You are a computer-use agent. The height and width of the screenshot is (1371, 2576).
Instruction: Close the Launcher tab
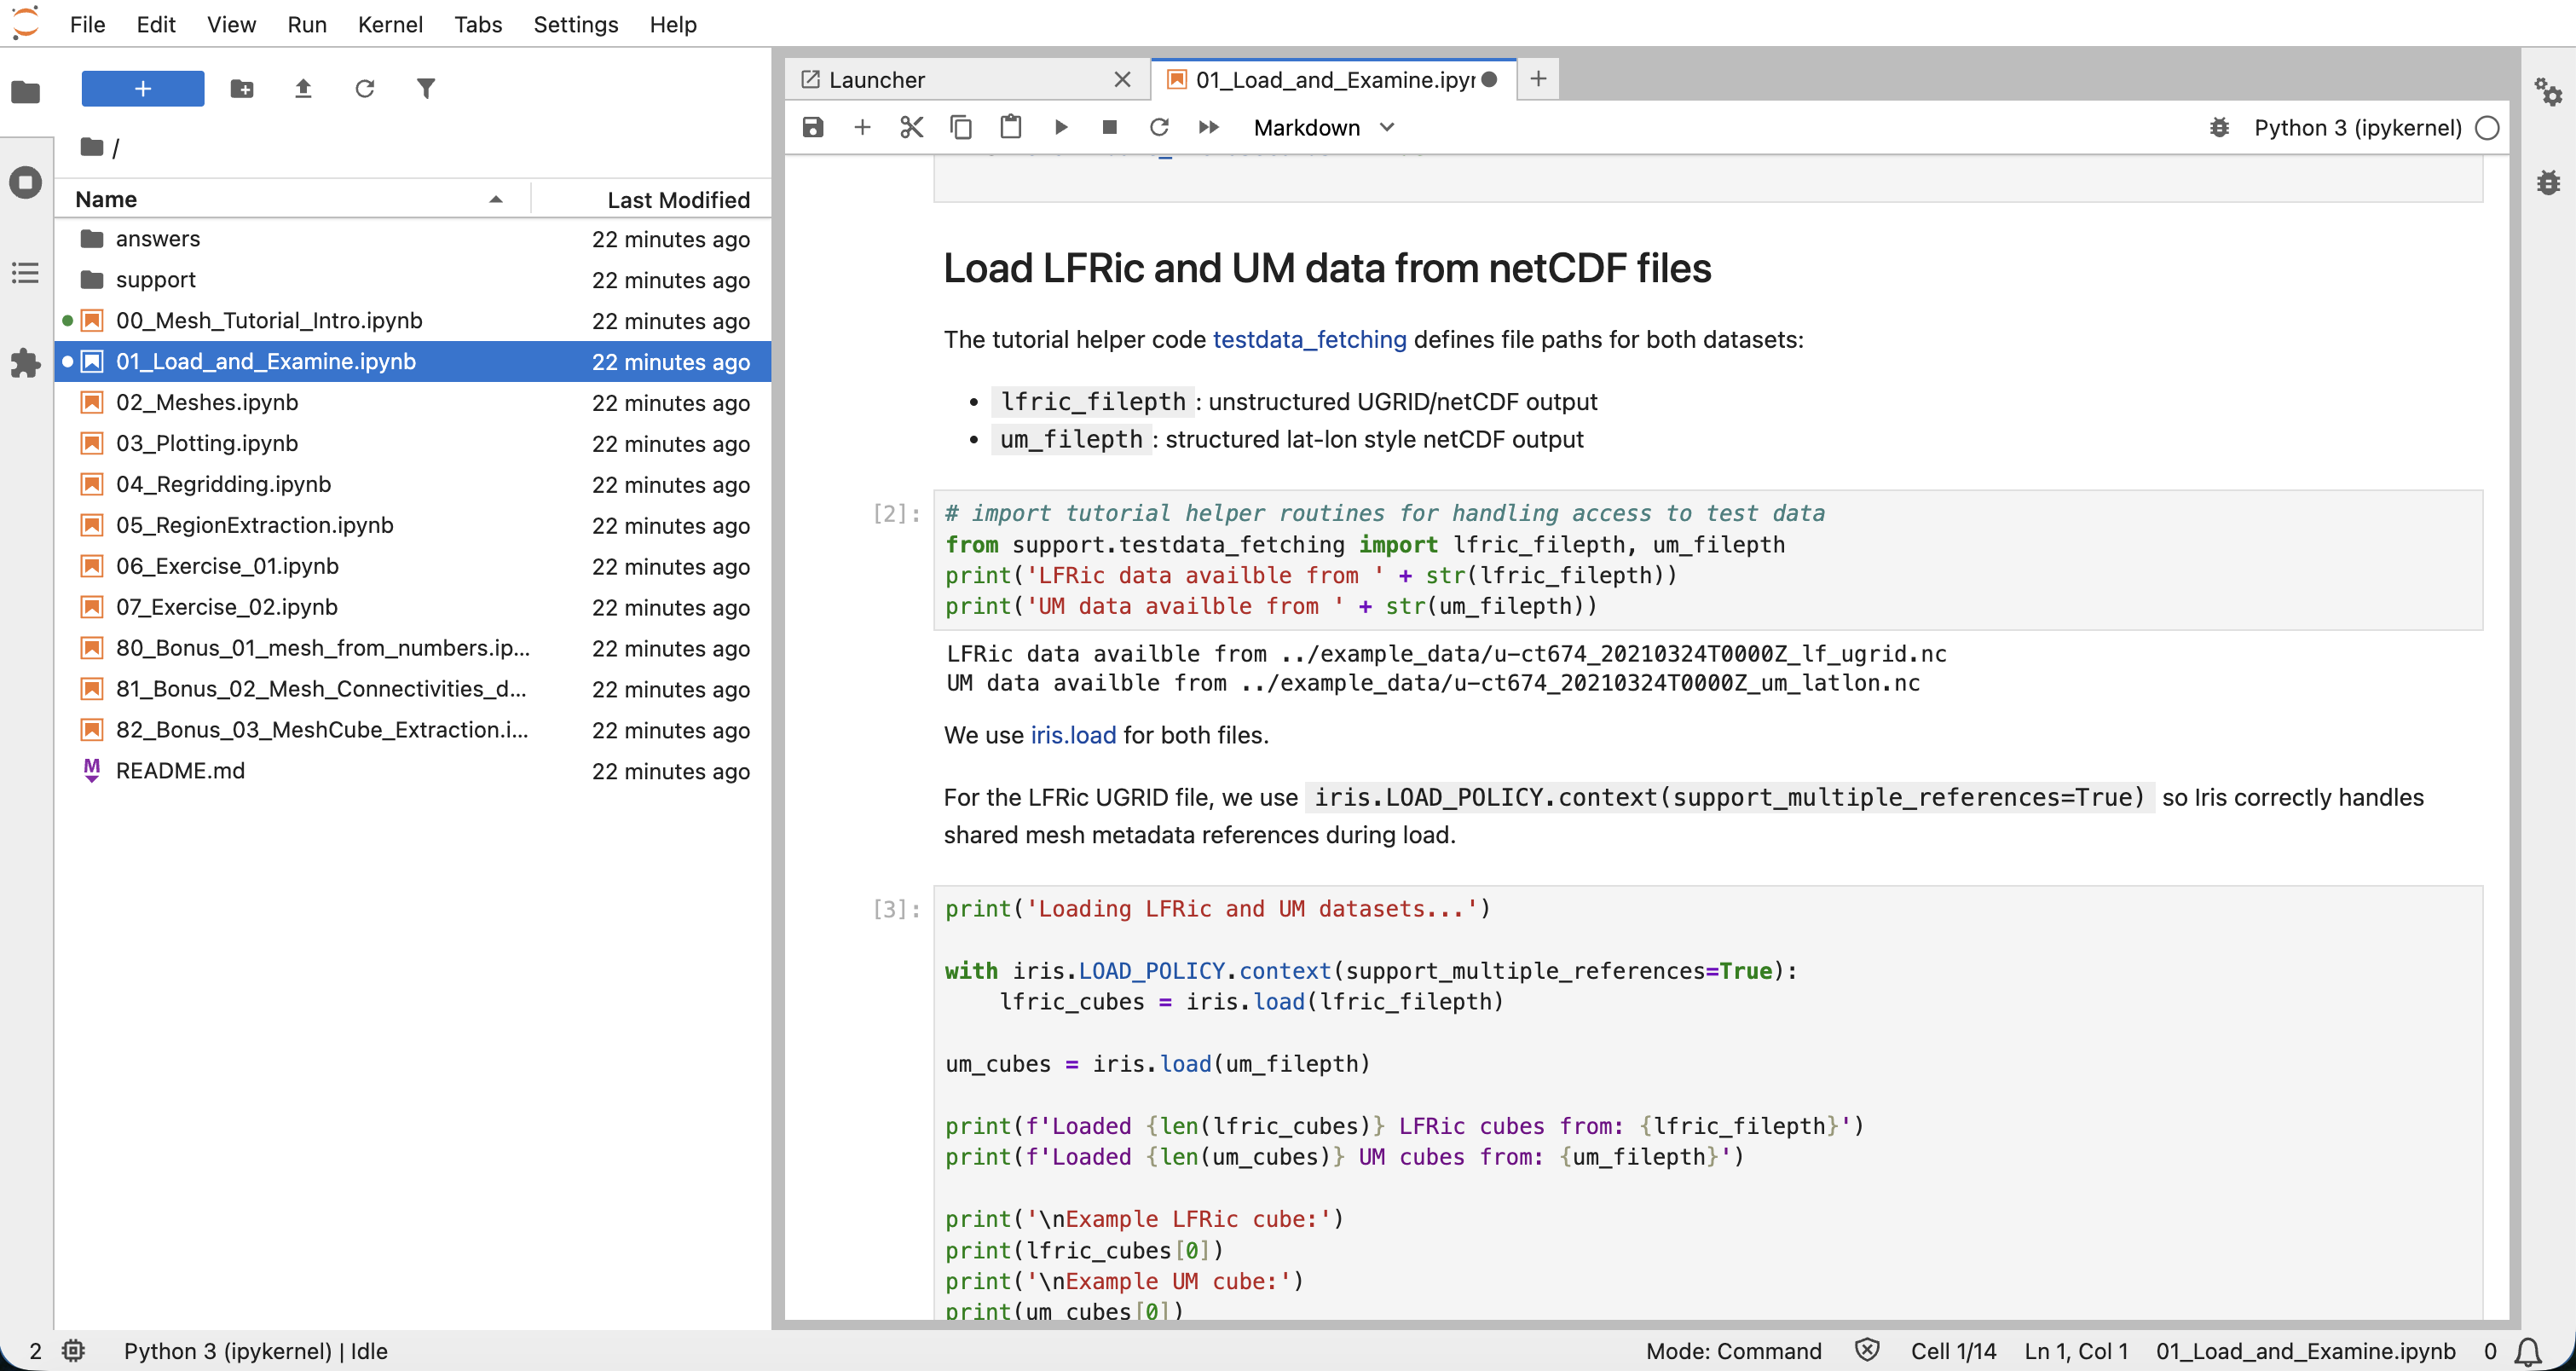click(x=1123, y=80)
